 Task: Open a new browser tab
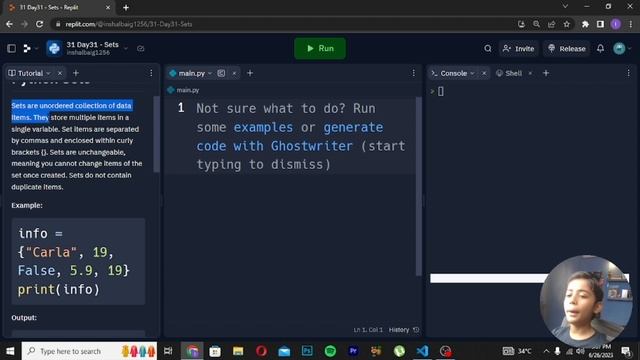pyautogui.click(x=126, y=7)
